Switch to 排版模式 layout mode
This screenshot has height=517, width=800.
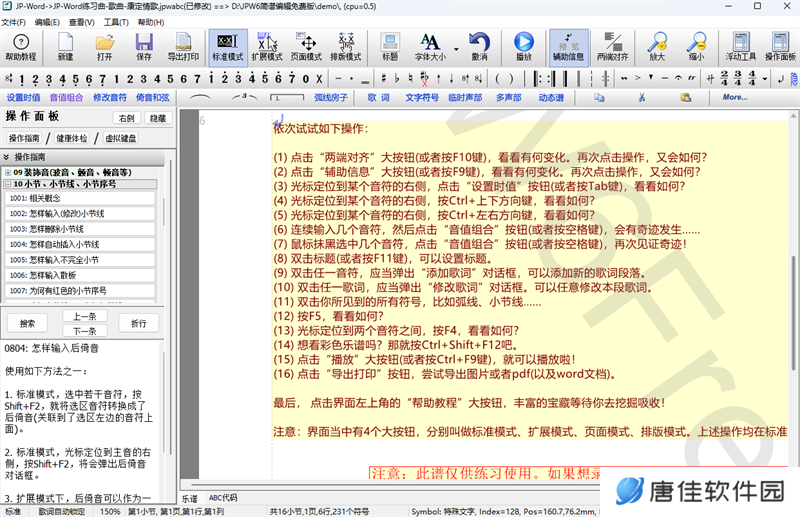(x=345, y=47)
